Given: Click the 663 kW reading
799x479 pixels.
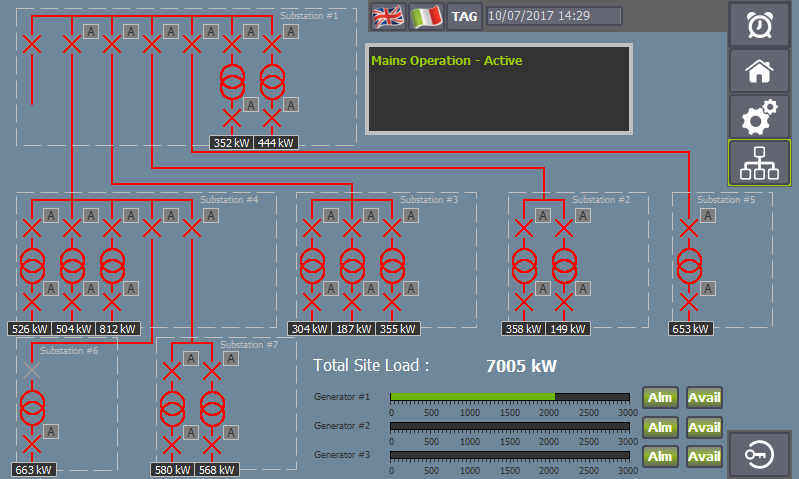Looking at the screenshot, I should pos(33,469).
